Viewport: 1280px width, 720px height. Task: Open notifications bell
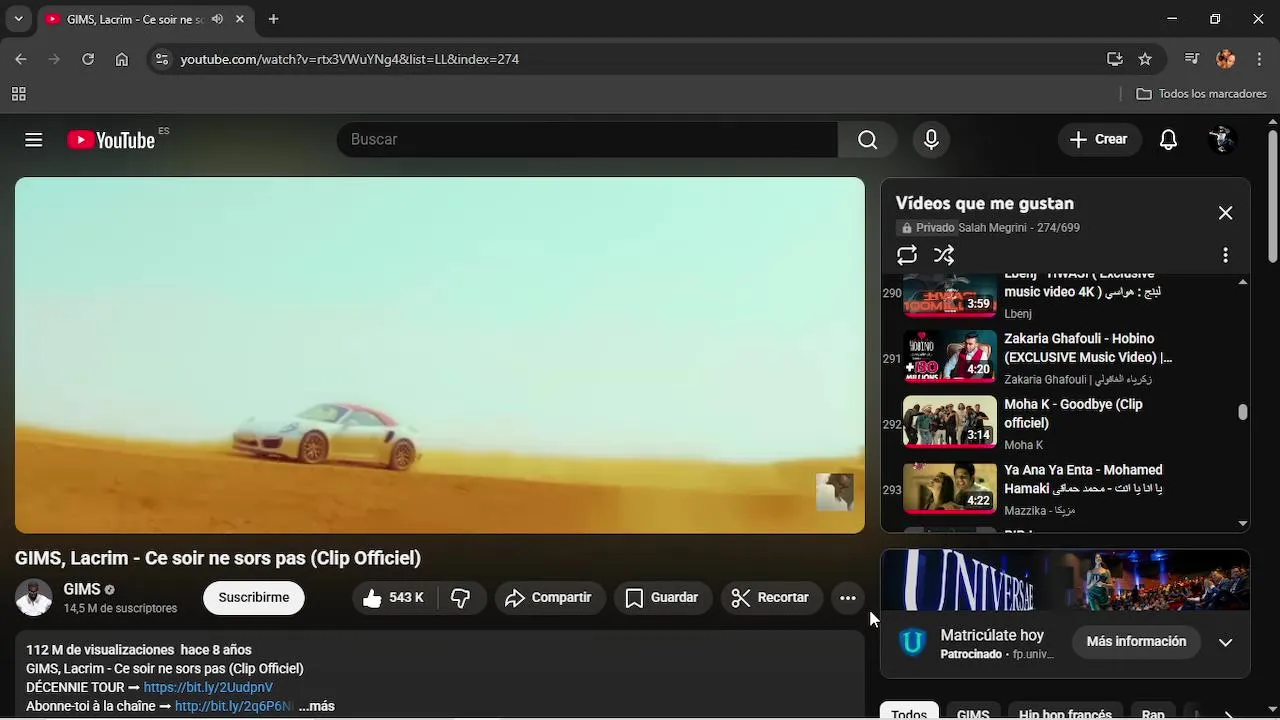click(1168, 140)
